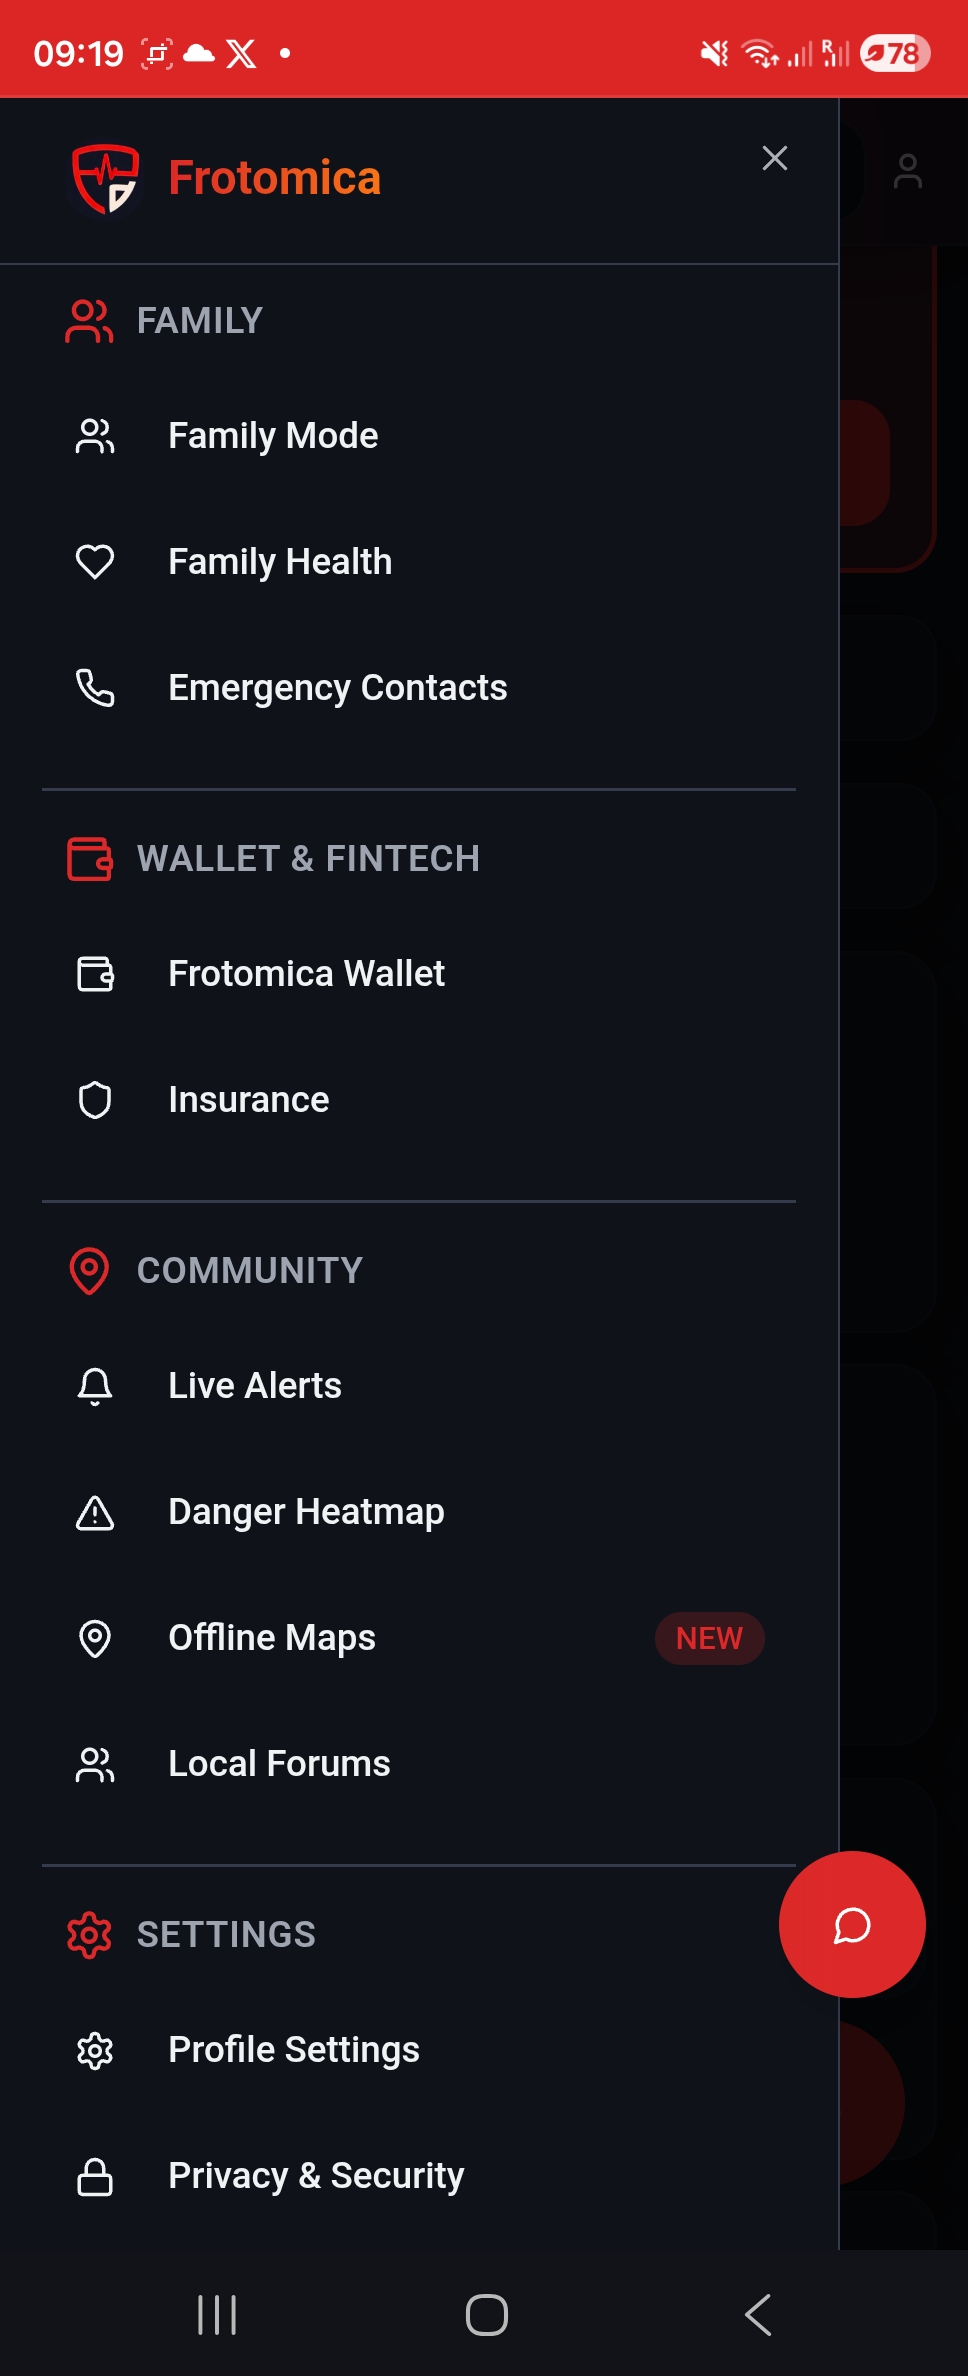Open the red chat bubble button

(x=852, y=1925)
